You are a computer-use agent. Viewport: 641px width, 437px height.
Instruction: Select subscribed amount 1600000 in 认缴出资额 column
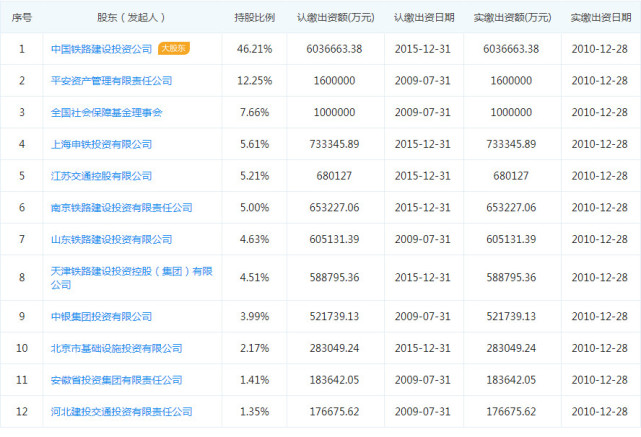click(334, 81)
